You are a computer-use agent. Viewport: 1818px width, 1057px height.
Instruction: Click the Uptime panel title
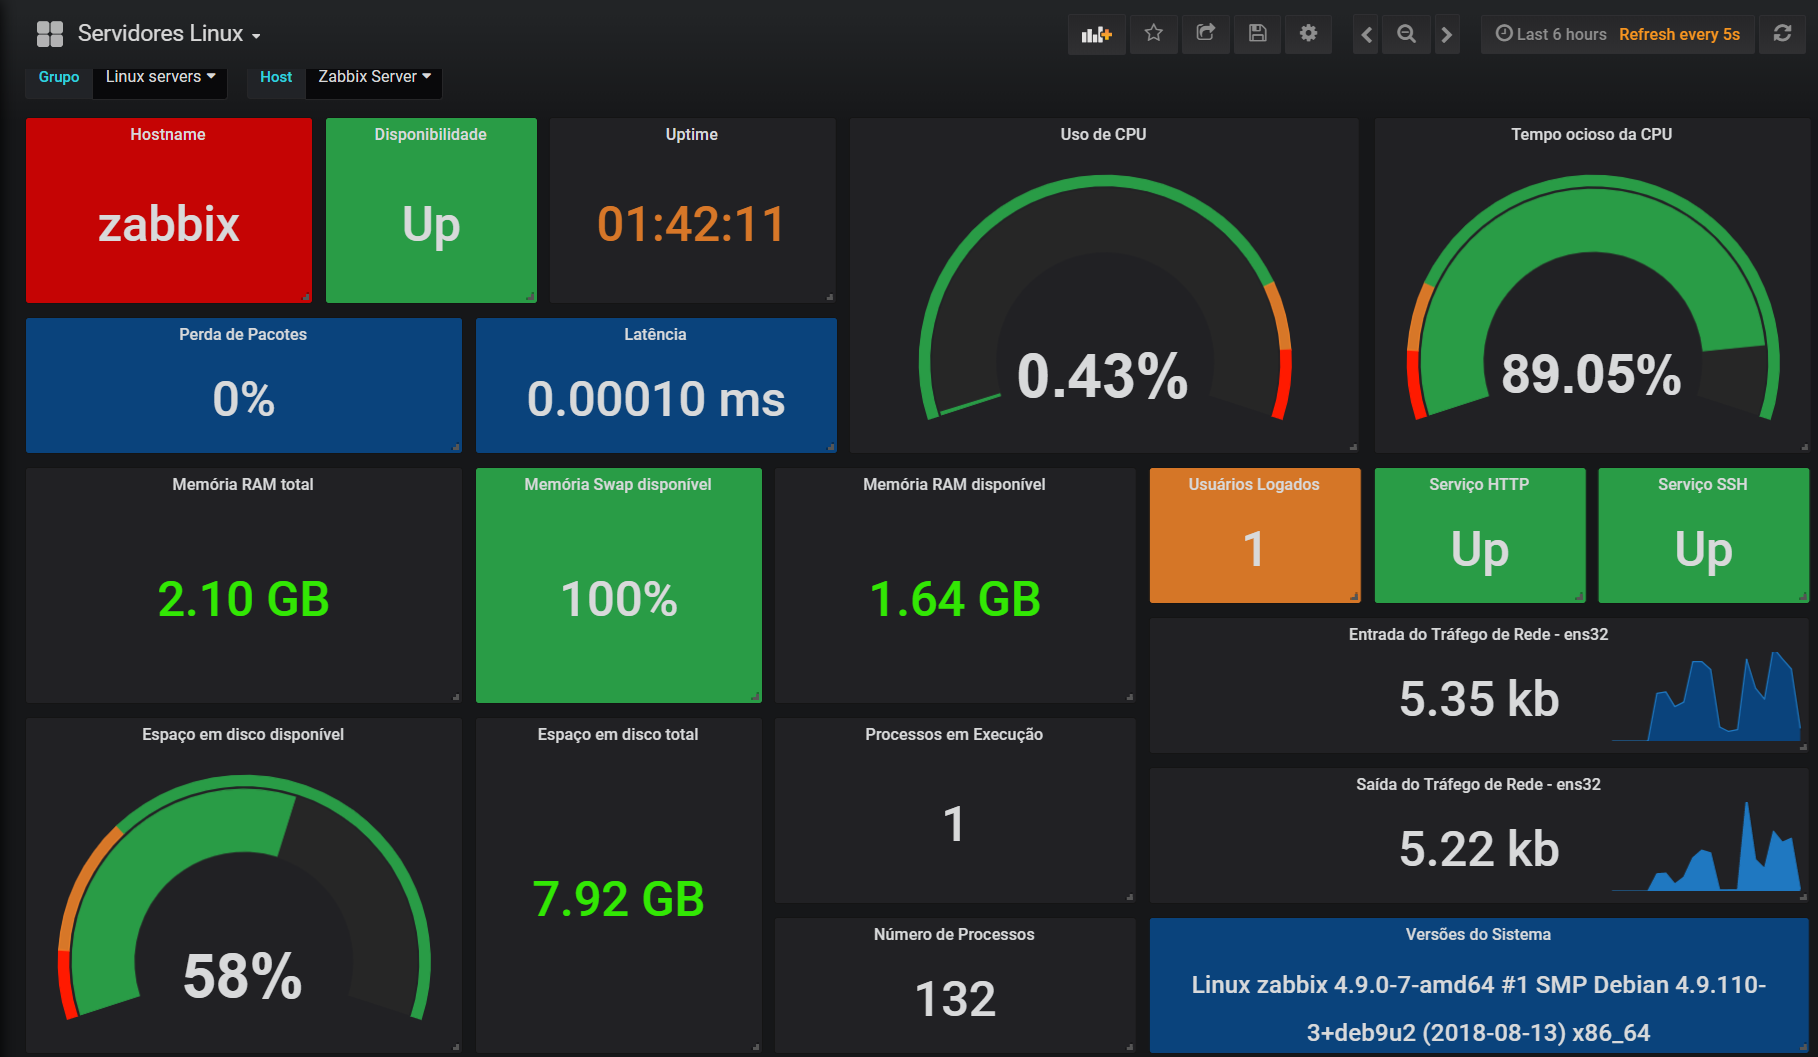(691, 134)
